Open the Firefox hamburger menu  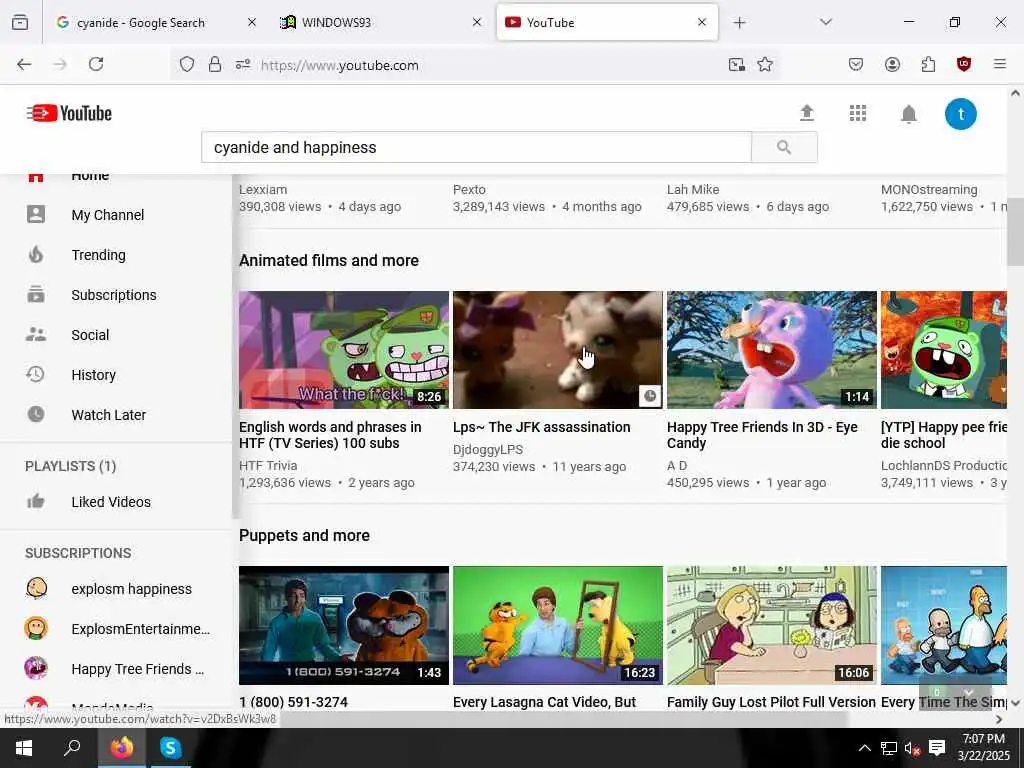pyautogui.click(x=999, y=64)
